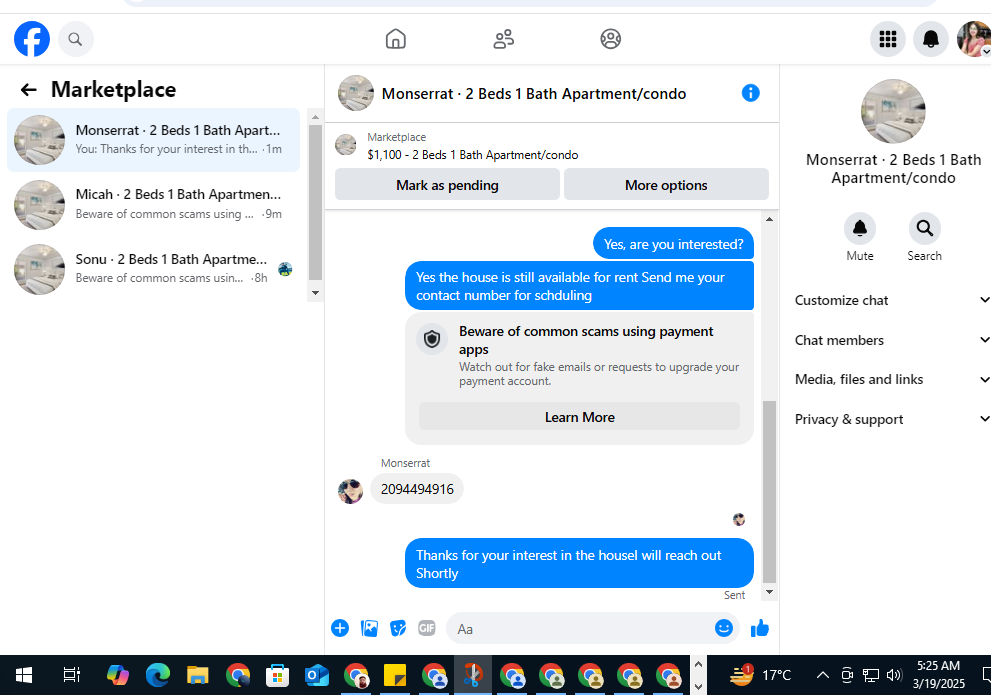Click conversation list scrollbar down arrow

(315, 293)
